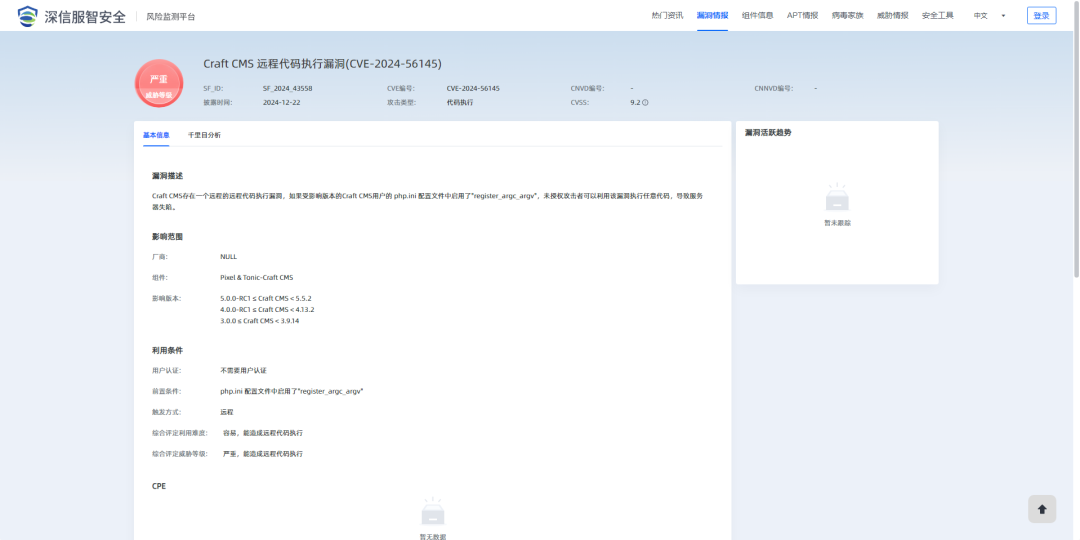Click the 登录 button
This screenshot has width=1080, height=540.
pos(1041,15)
